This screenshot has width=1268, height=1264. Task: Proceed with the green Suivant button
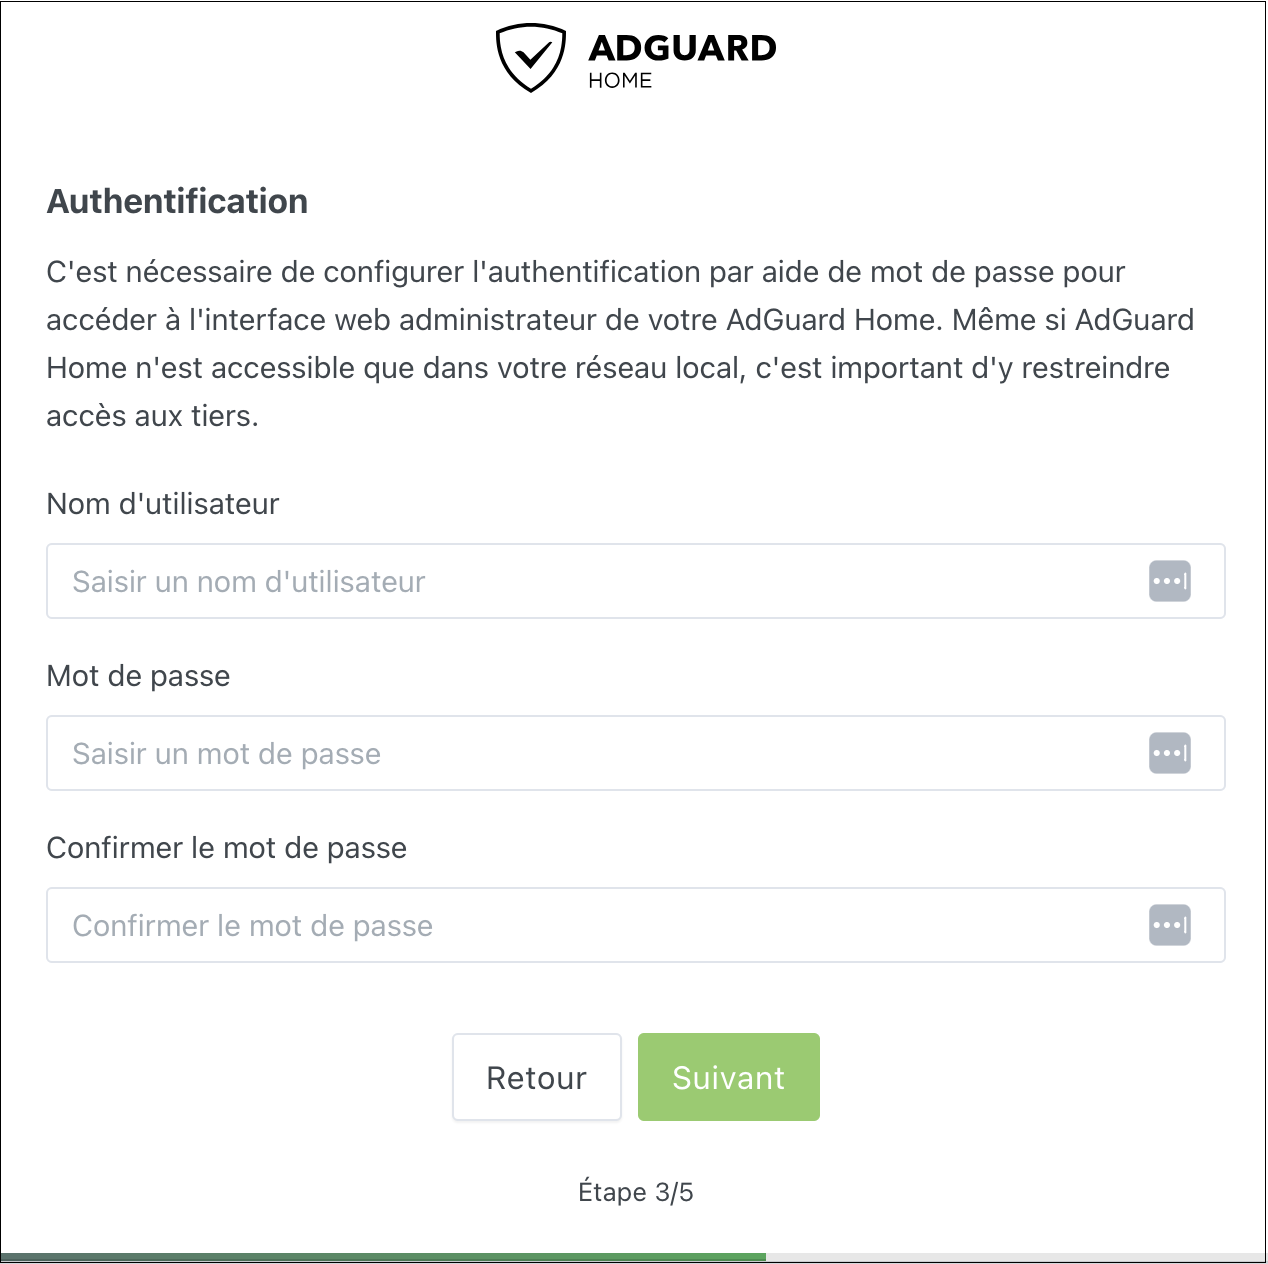tap(728, 1077)
